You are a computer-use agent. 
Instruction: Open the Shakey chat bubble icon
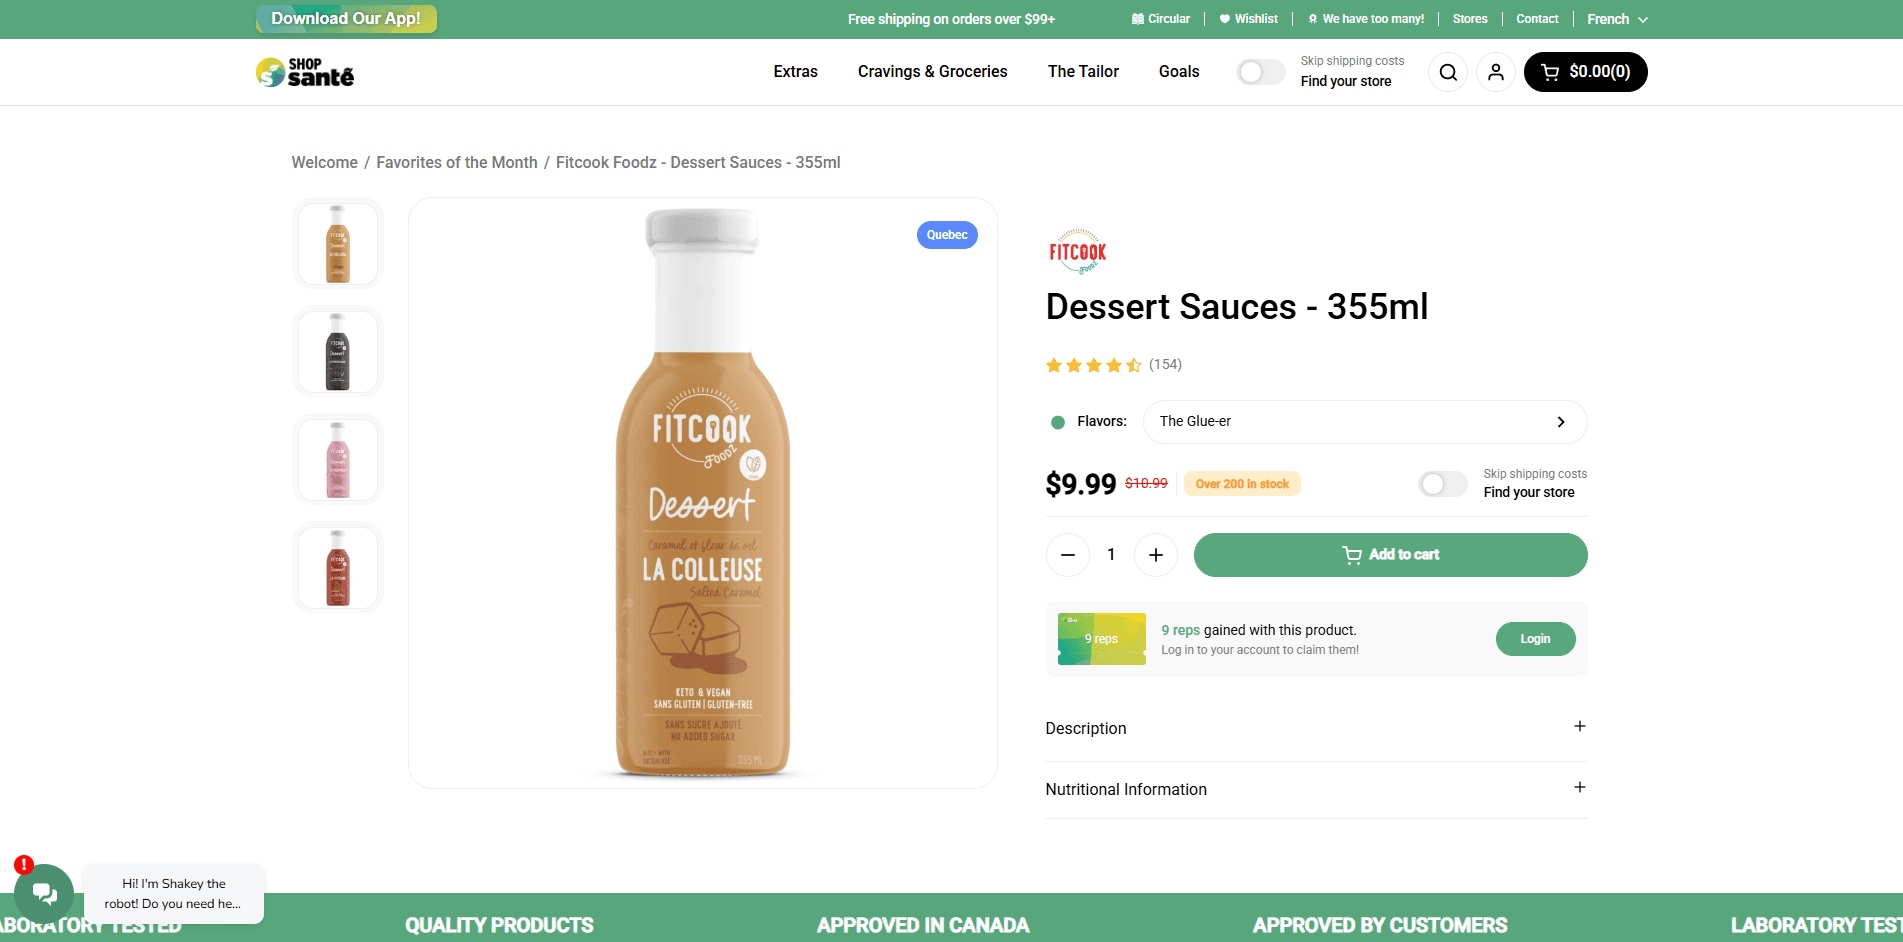pyautogui.click(x=44, y=892)
